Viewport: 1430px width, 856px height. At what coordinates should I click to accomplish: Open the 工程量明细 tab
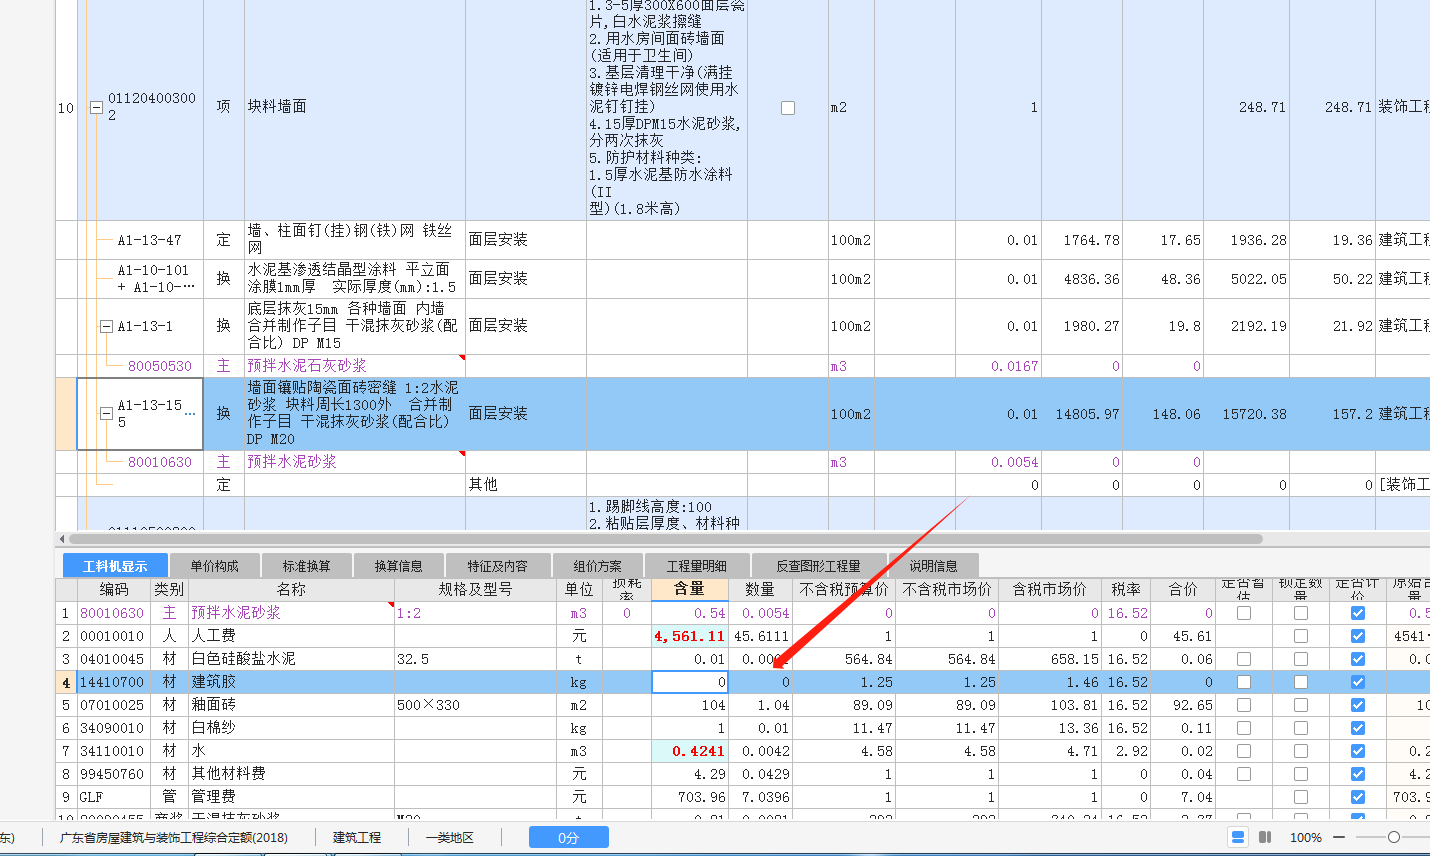(x=697, y=566)
